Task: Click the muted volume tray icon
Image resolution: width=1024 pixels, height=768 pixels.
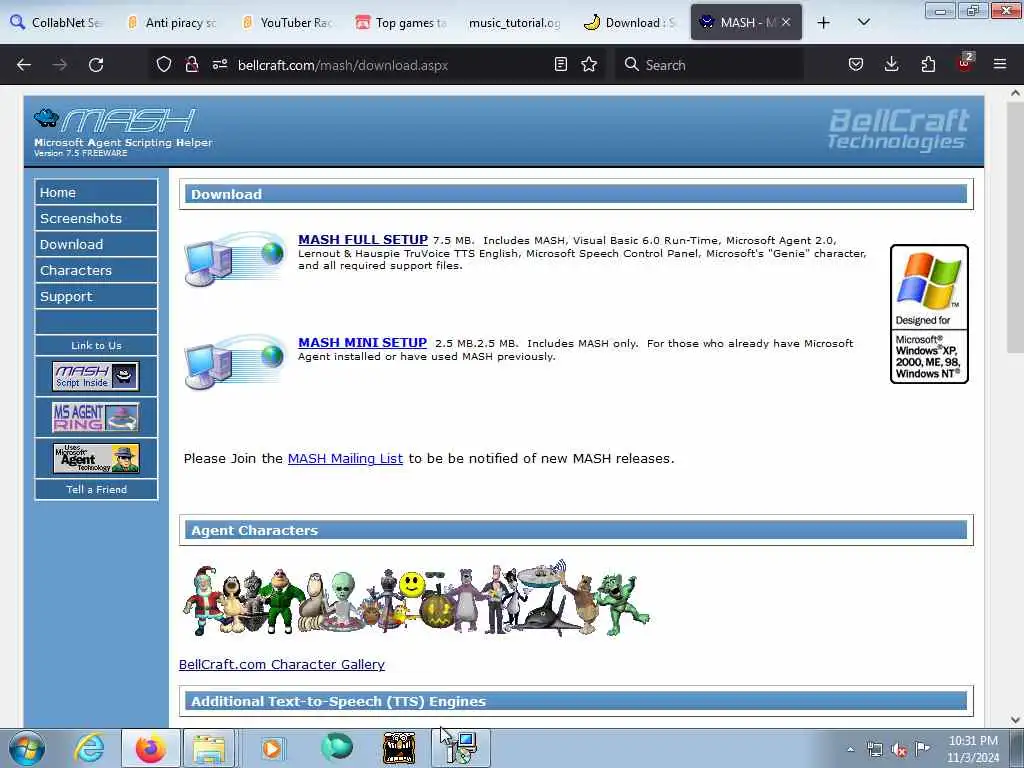Action: click(899, 750)
